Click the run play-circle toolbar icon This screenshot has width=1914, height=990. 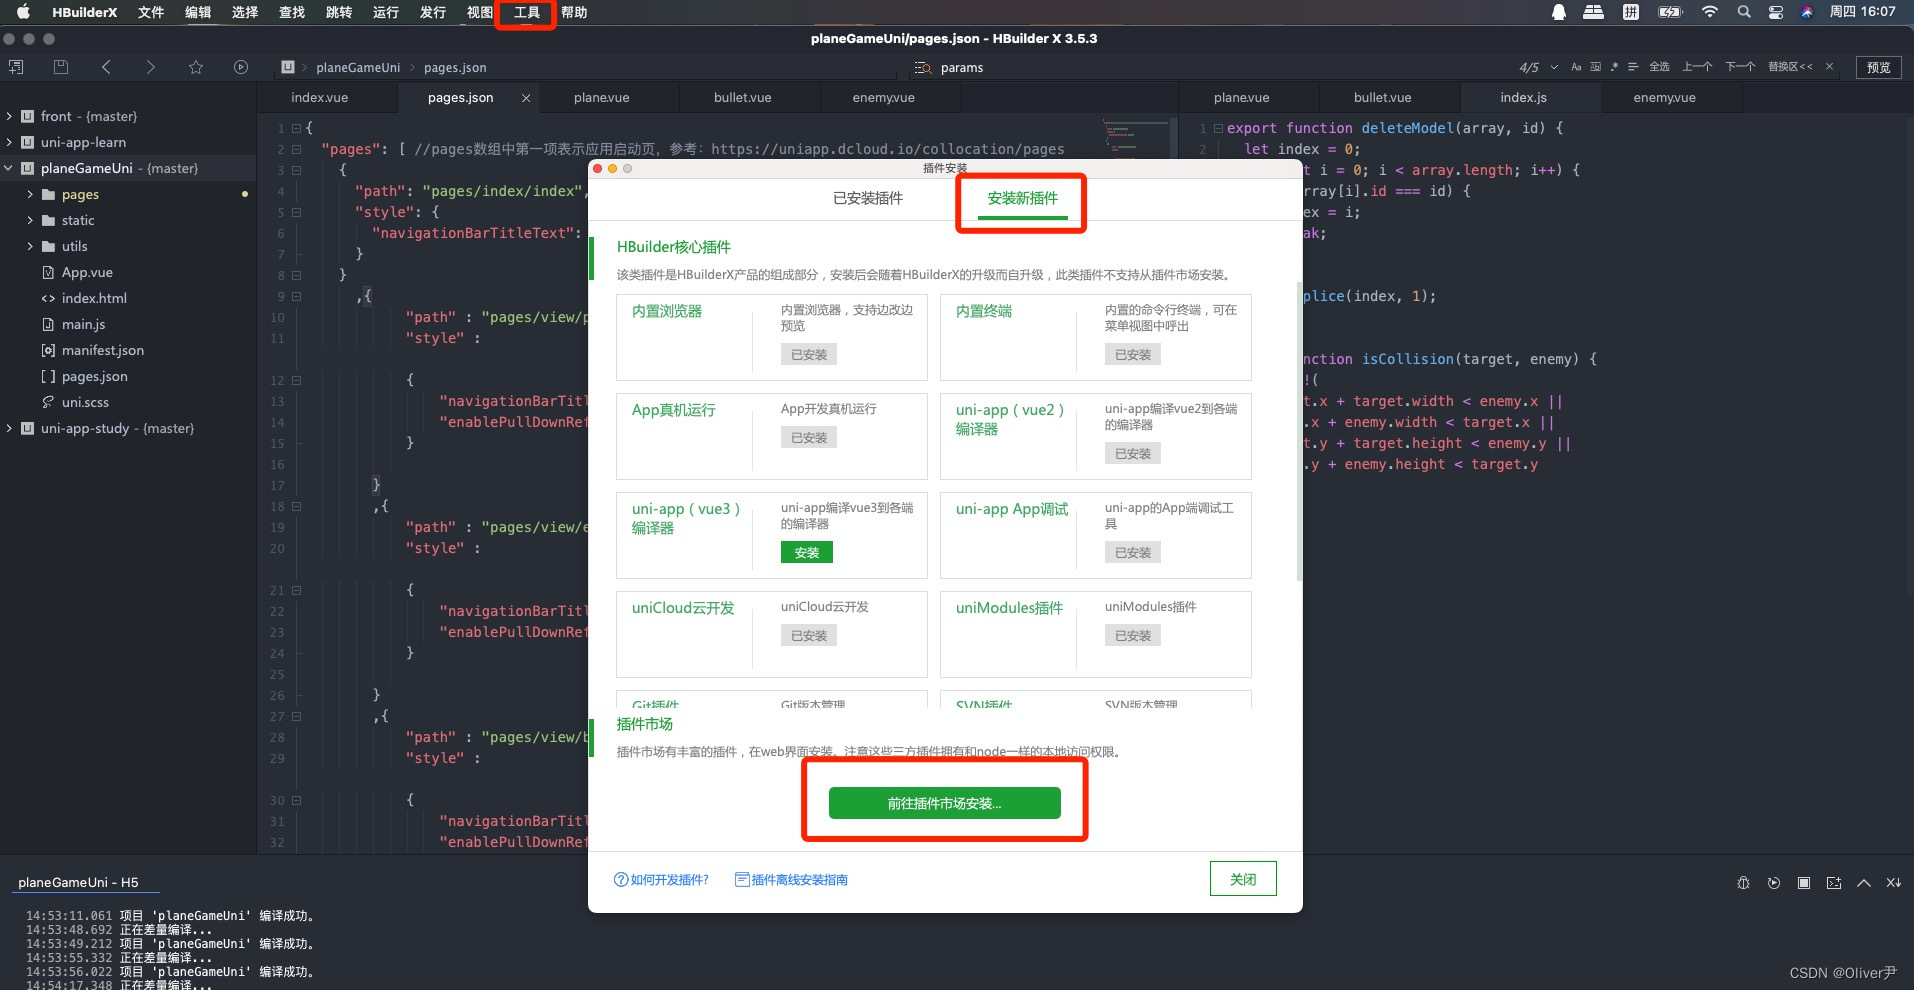241,67
